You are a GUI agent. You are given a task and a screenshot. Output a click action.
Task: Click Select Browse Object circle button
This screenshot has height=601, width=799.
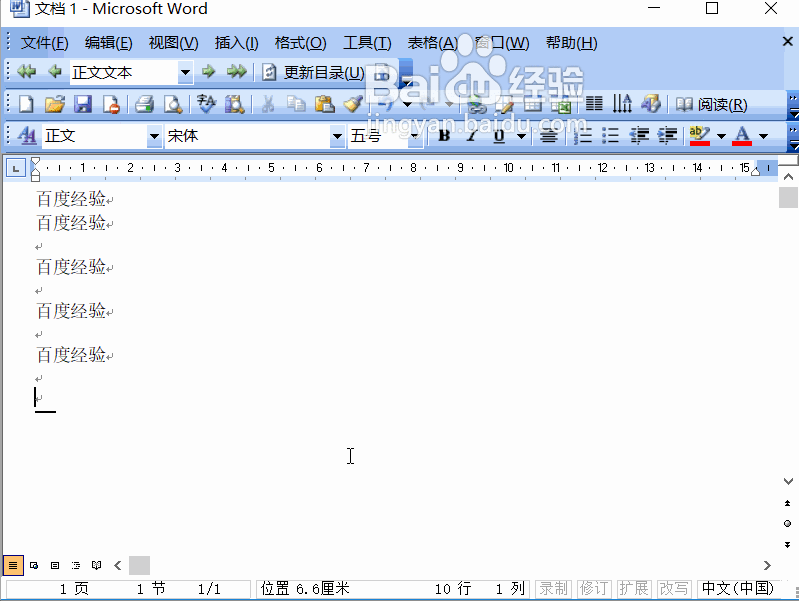pyautogui.click(x=787, y=524)
